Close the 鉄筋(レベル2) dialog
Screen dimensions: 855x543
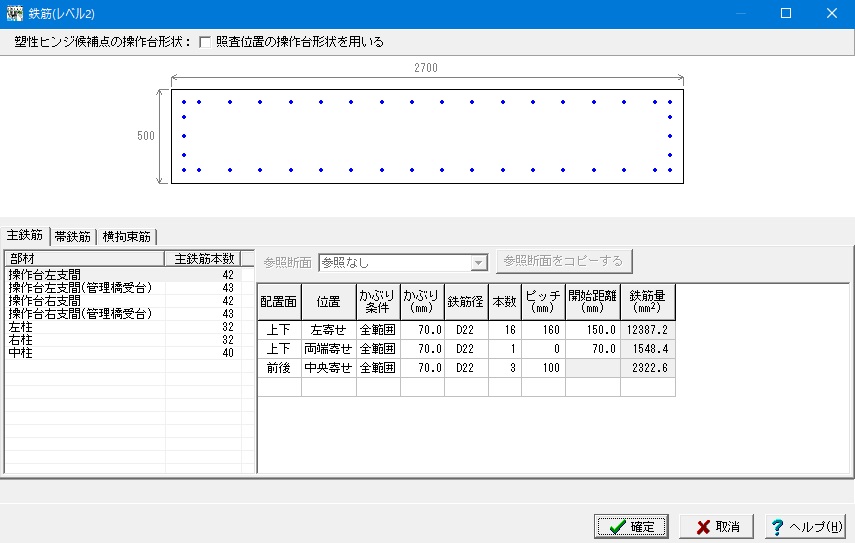click(832, 14)
